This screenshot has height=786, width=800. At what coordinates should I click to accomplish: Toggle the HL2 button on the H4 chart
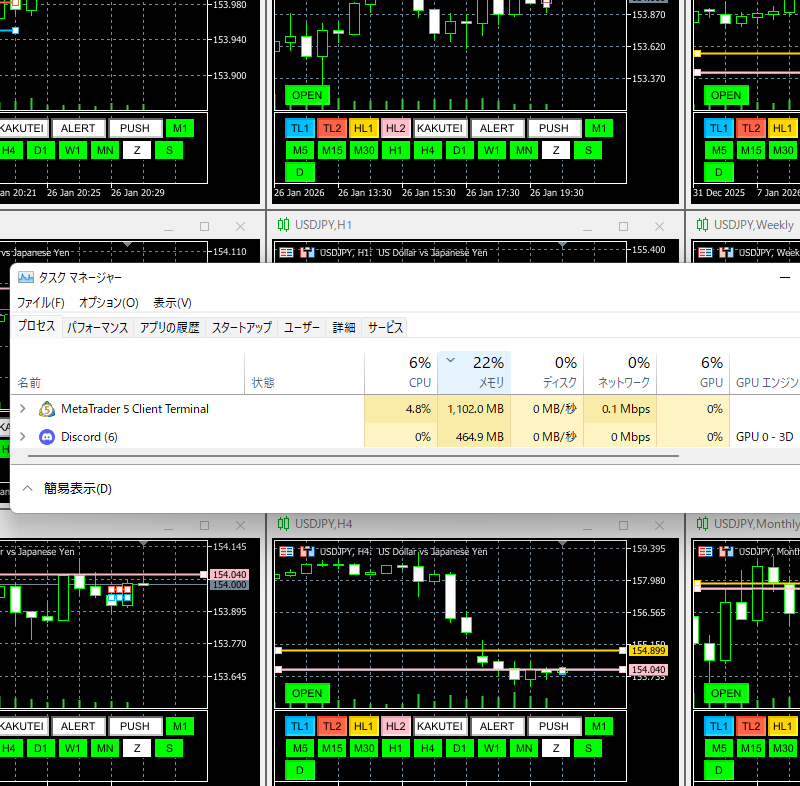(x=395, y=726)
